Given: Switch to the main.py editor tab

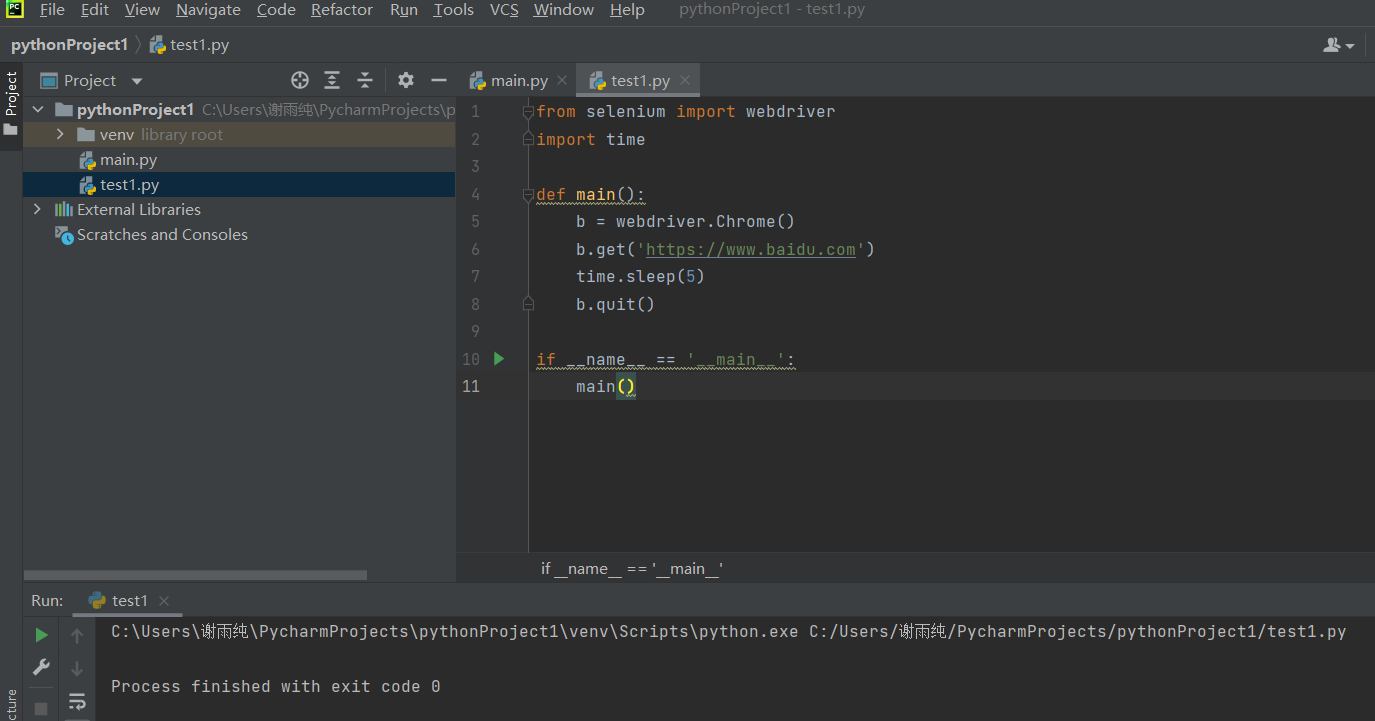Looking at the screenshot, I should [517, 81].
